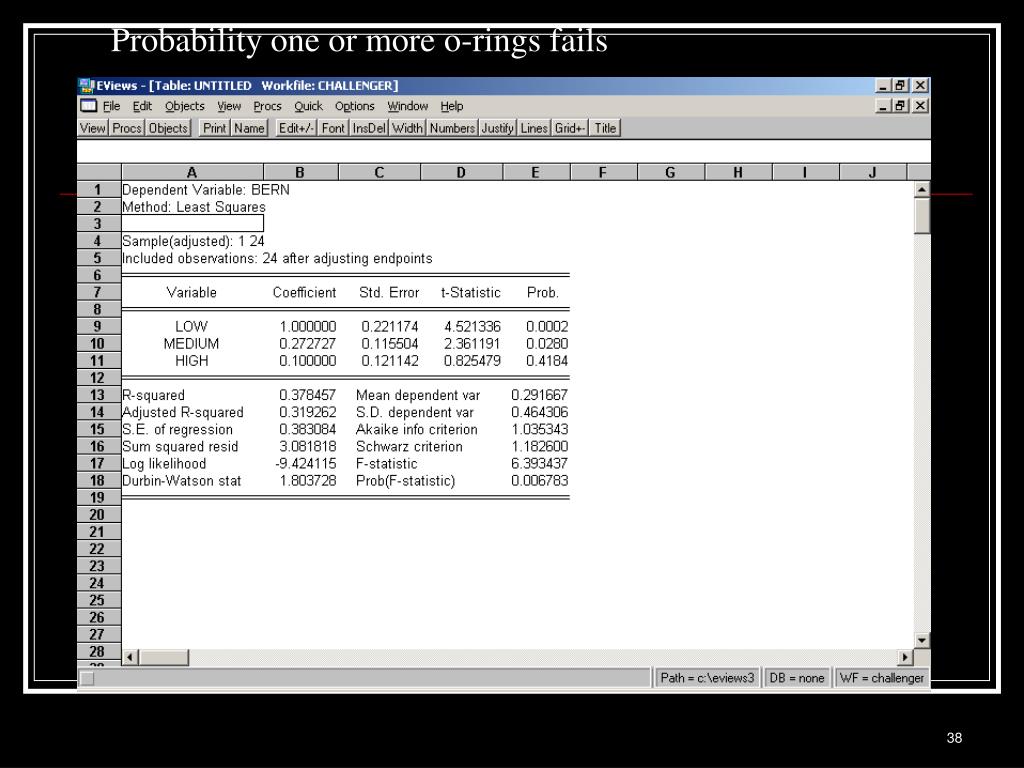Click LOW t-Statistic 4.521336
The image size is (1024, 768).
(472, 327)
